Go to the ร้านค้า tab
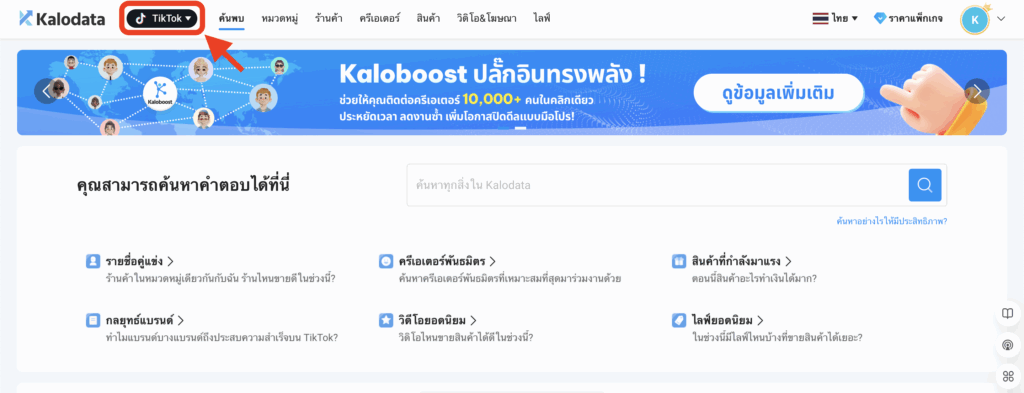1024x393 pixels. [x=328, y=18]
